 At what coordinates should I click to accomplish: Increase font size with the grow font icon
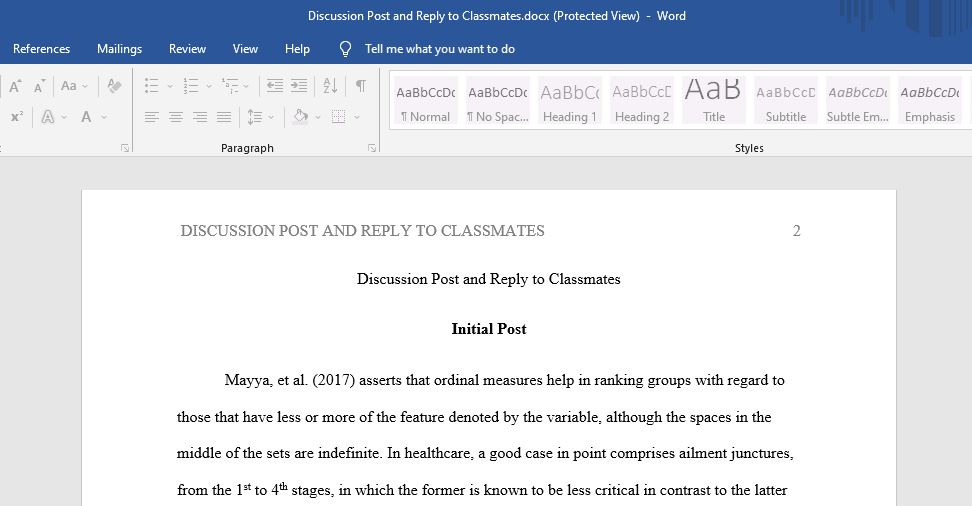pyautogui.click(x=15, y=86)
